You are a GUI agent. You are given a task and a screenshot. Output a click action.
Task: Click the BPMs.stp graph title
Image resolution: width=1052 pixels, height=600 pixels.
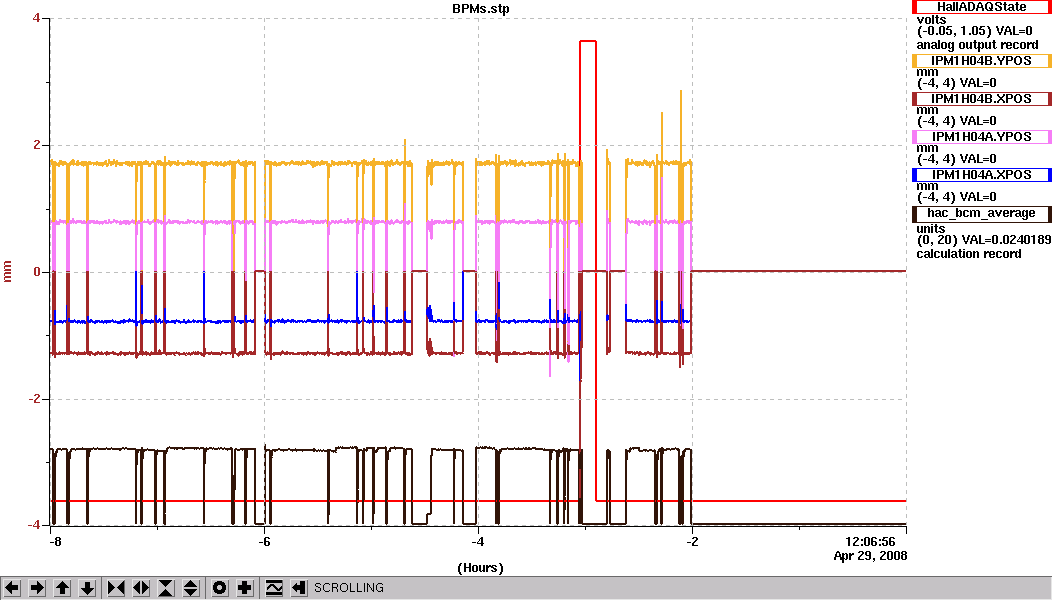tap(480, 9)
